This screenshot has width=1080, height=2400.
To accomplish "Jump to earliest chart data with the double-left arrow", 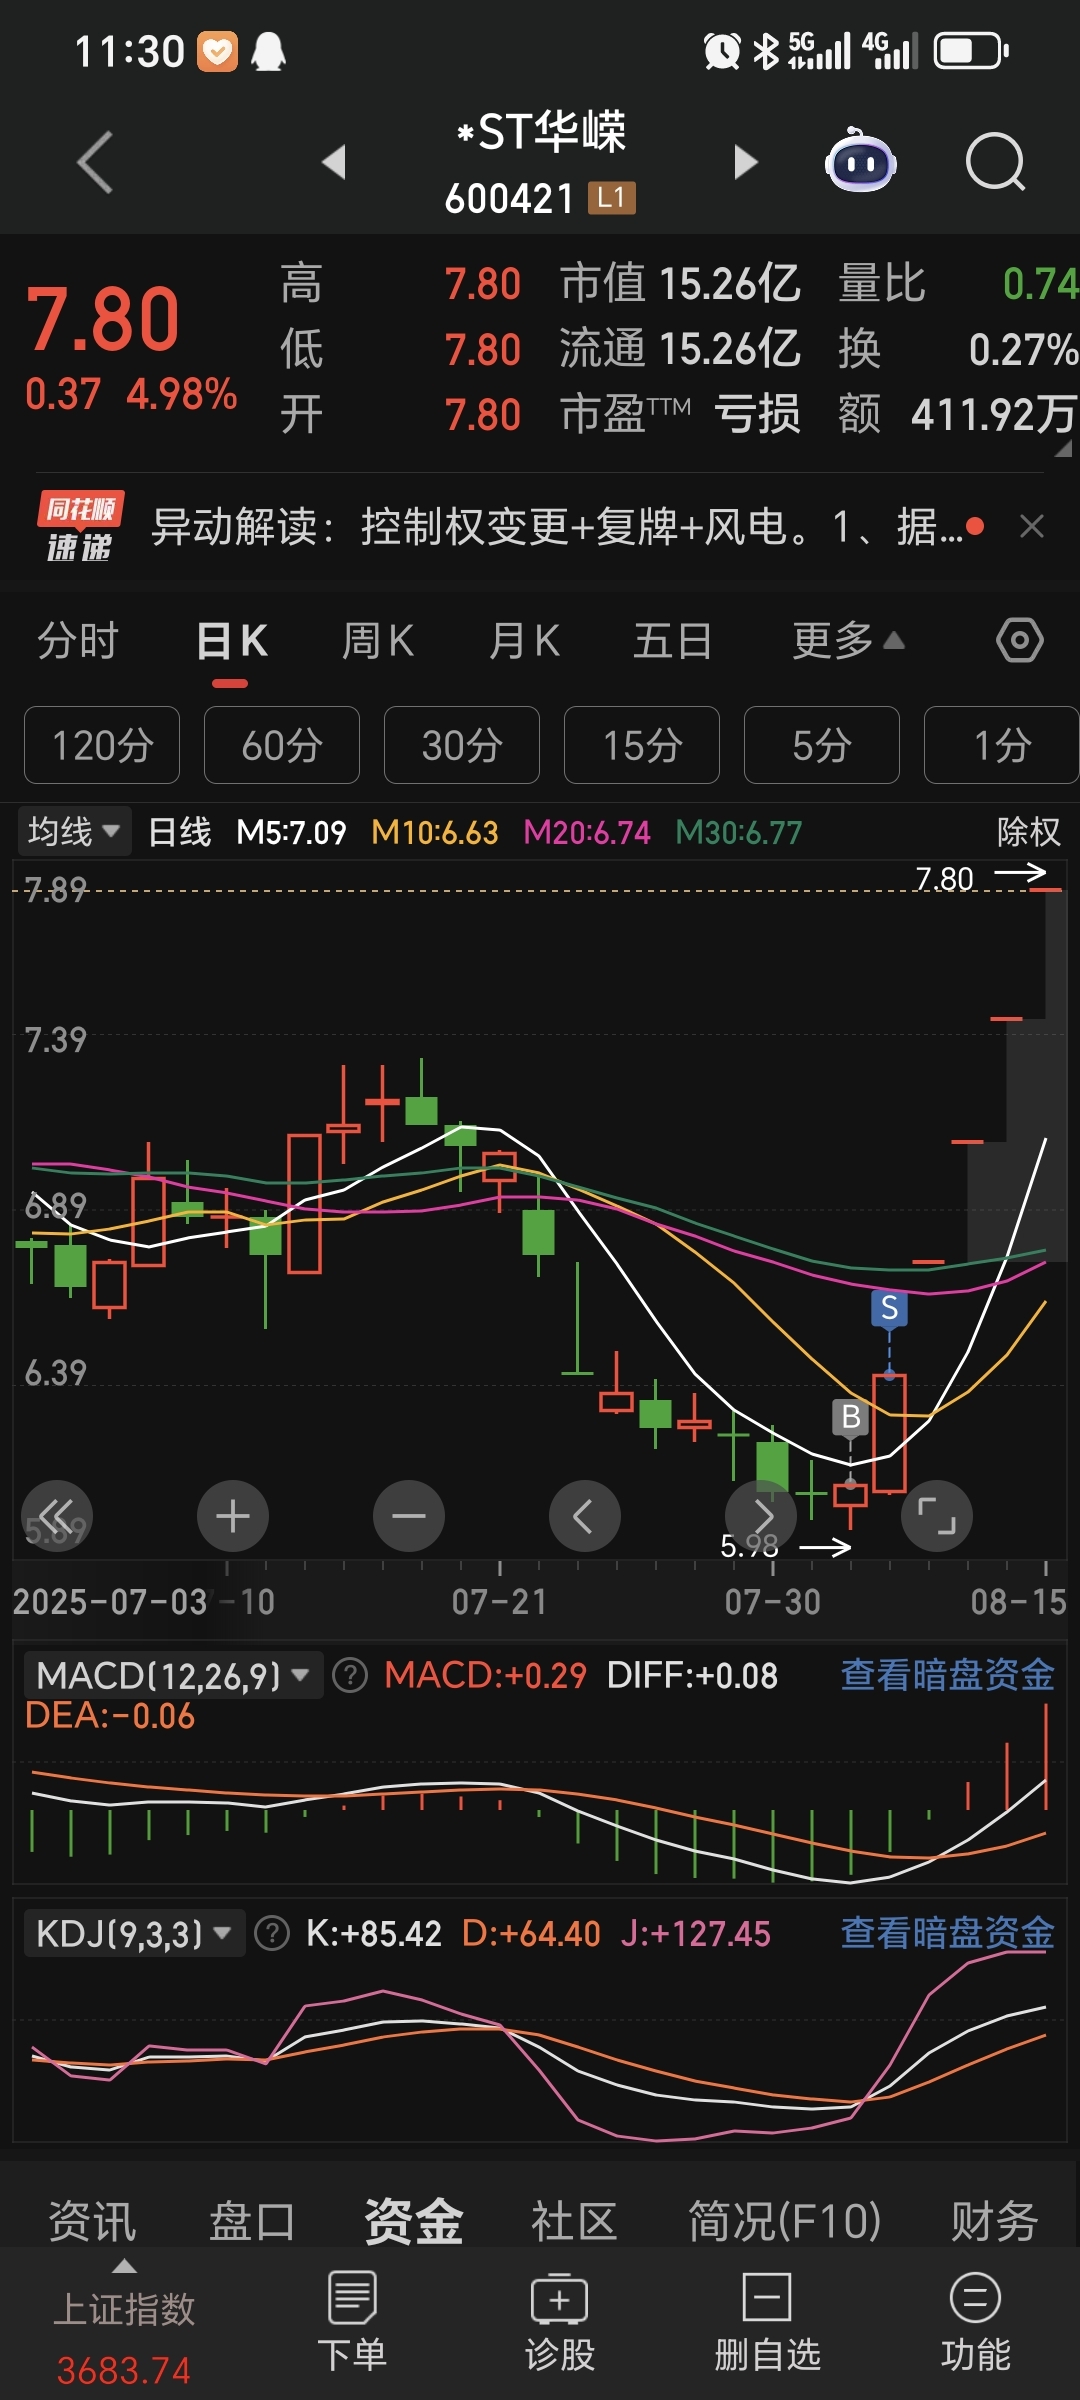I will (x=57, y=1516).
